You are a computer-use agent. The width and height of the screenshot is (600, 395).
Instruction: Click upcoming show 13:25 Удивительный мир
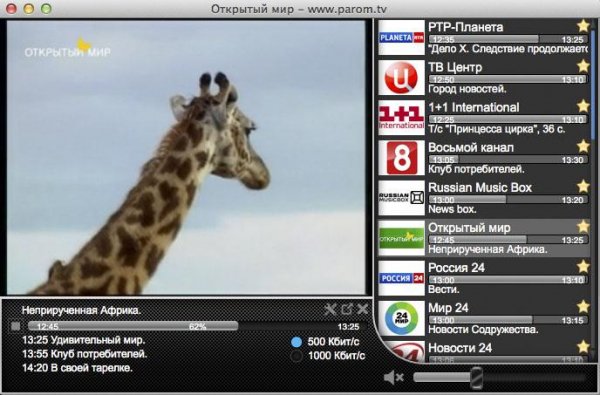click(83, 340)
